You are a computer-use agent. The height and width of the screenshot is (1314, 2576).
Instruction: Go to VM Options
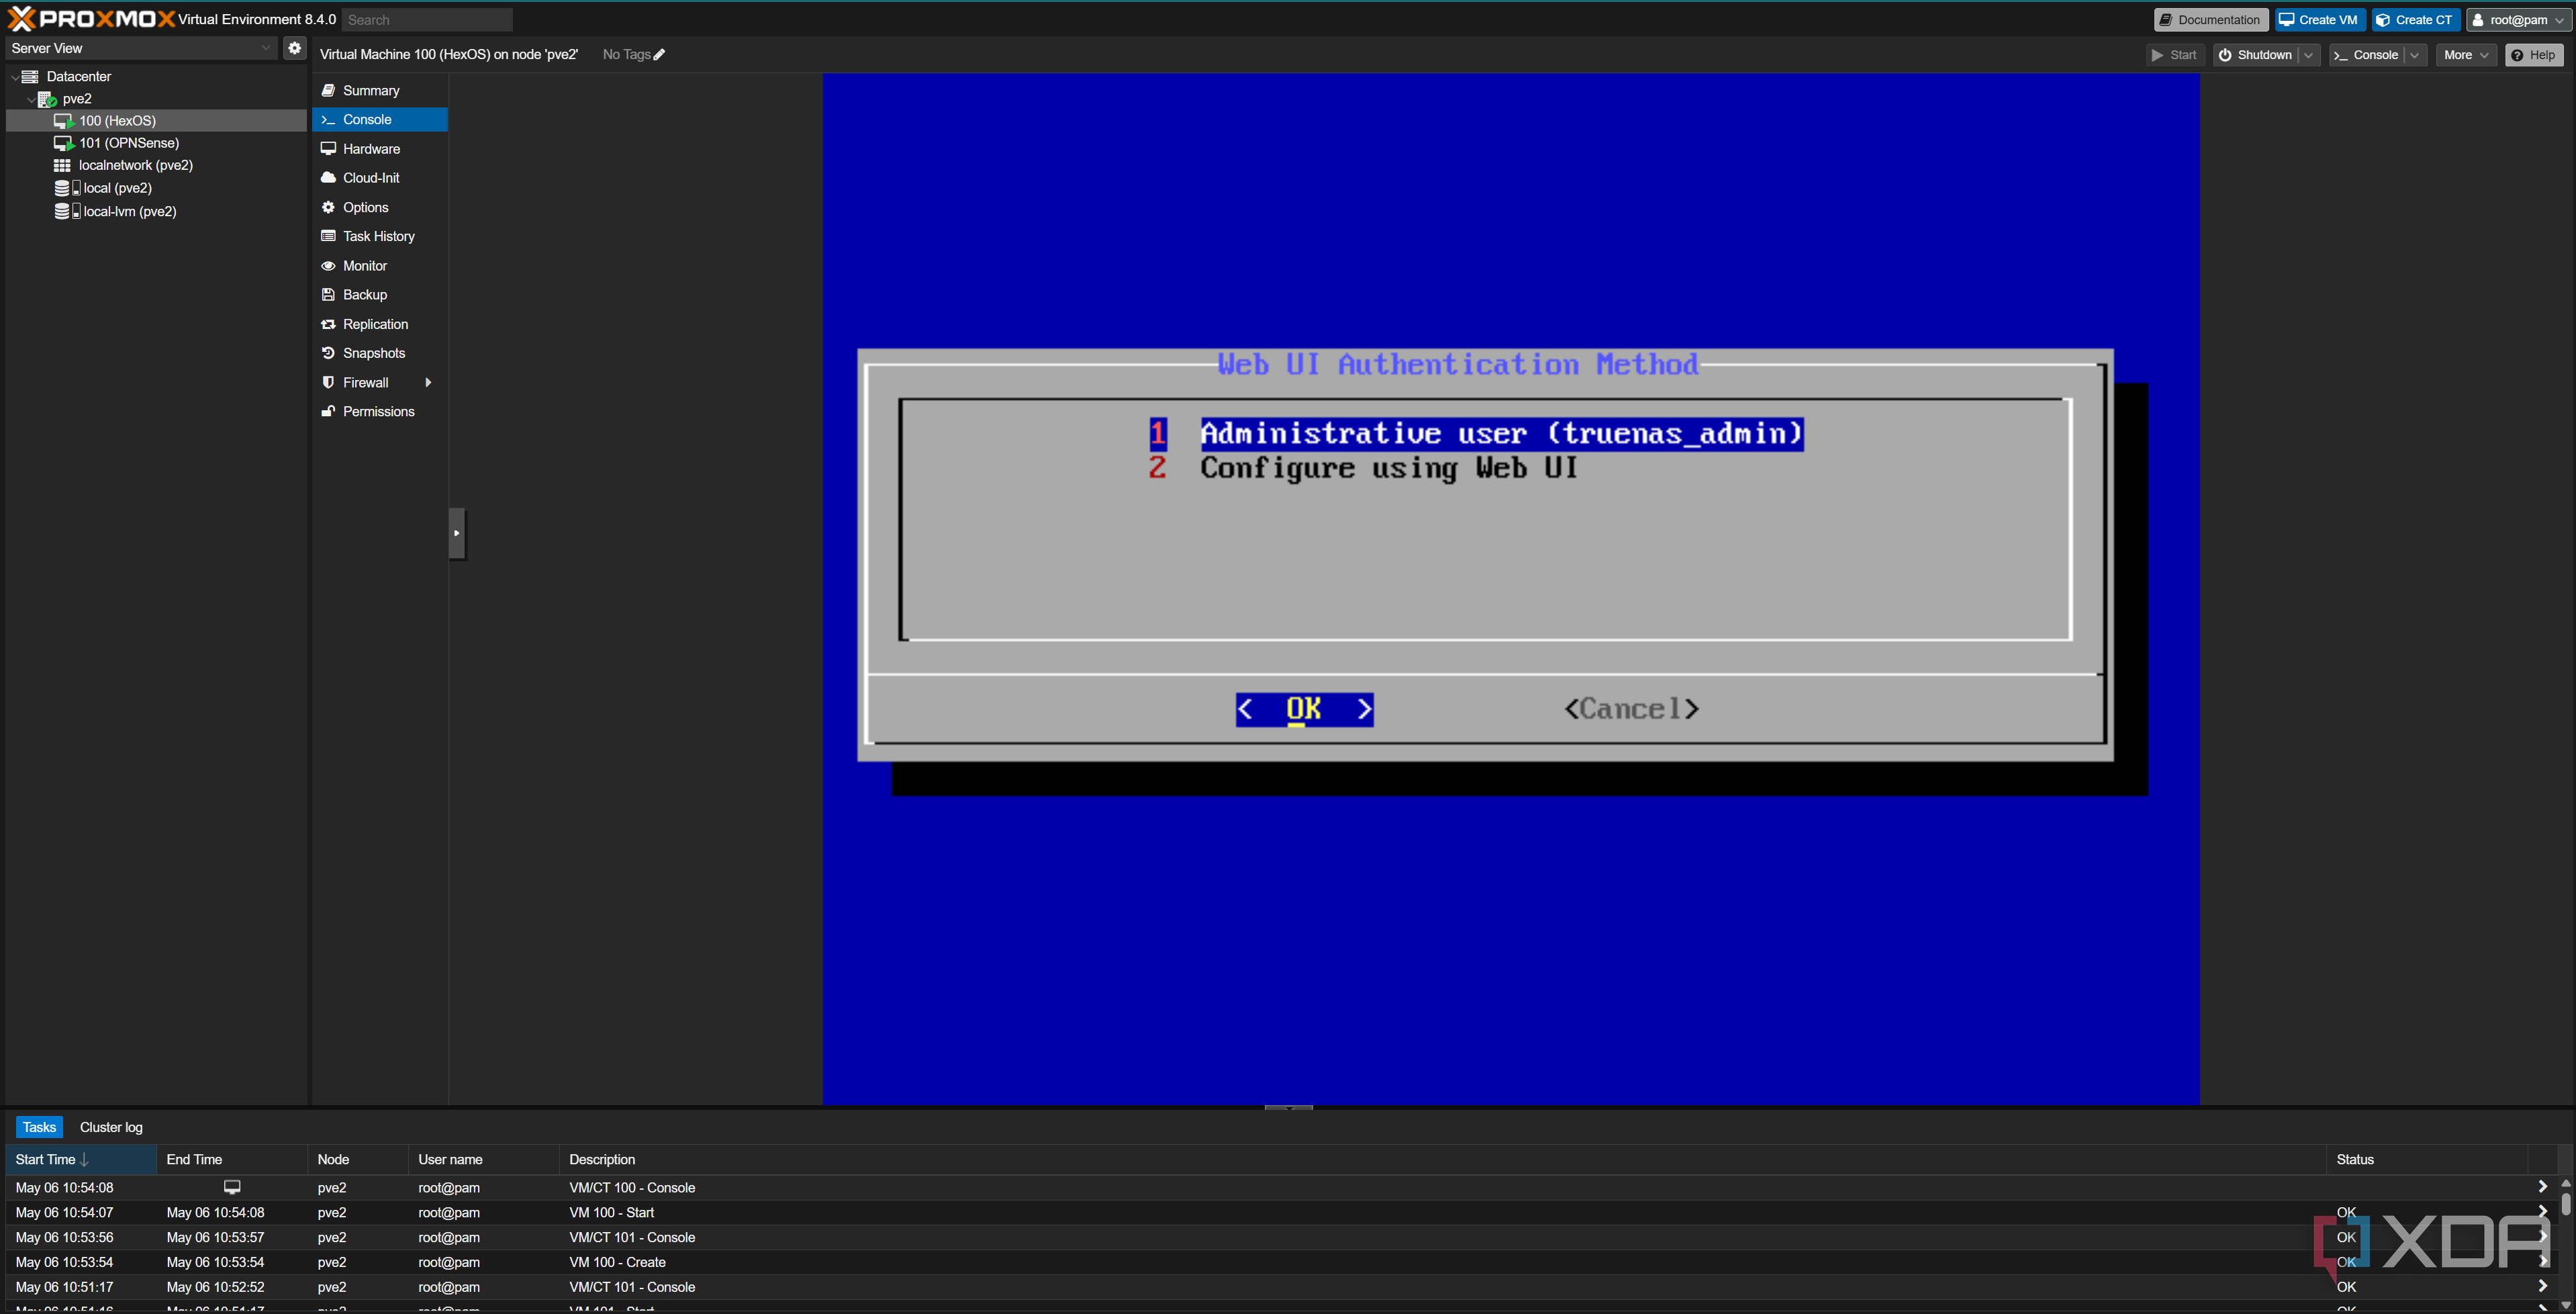[x=380, y=207]
